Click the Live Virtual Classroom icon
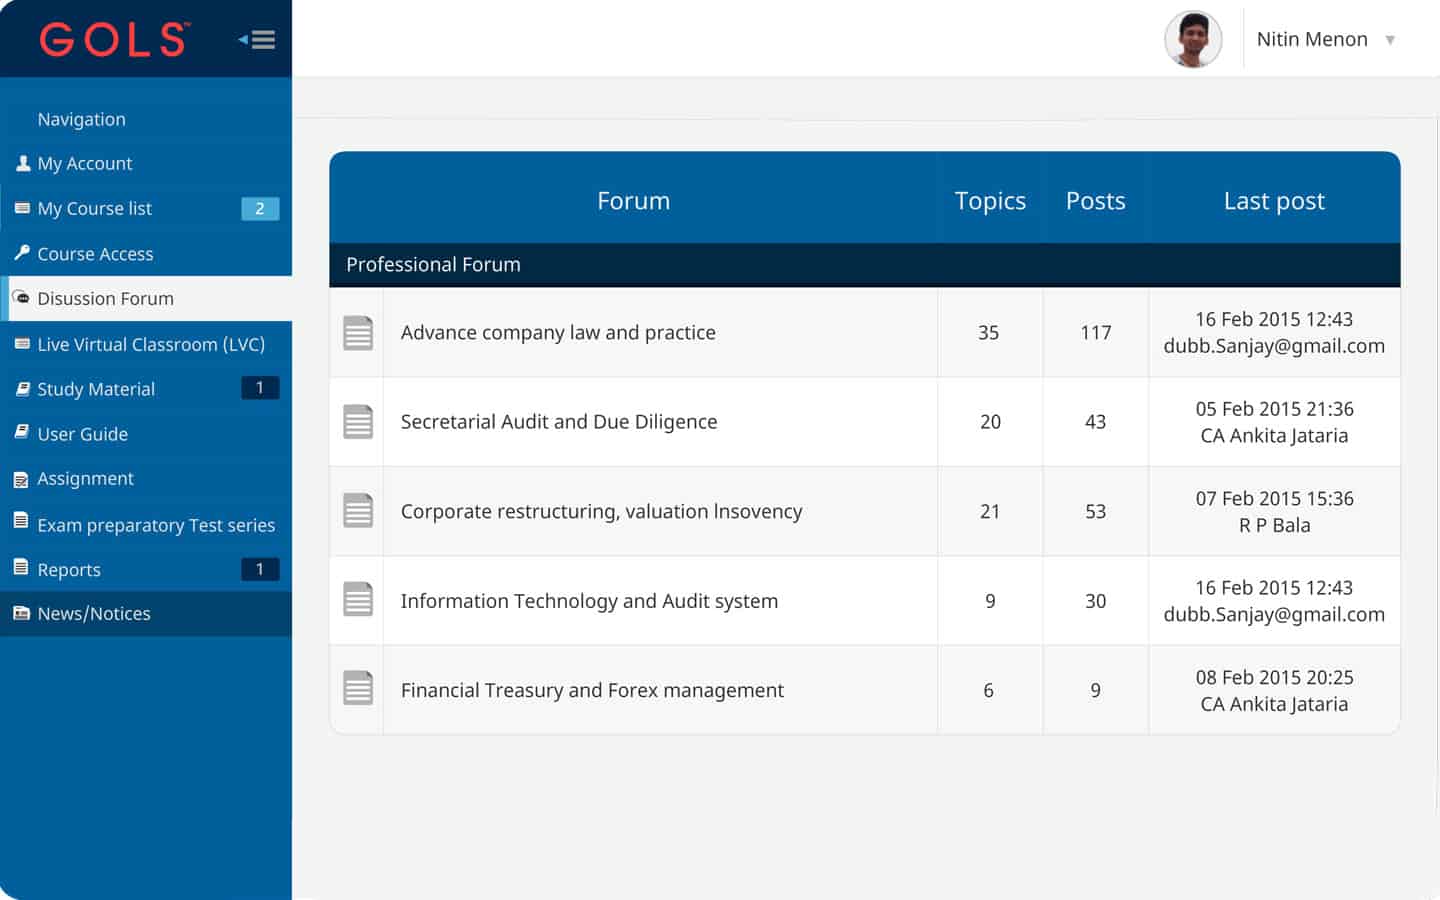The height and width of the screenshot is (900, 1440). 22,343
